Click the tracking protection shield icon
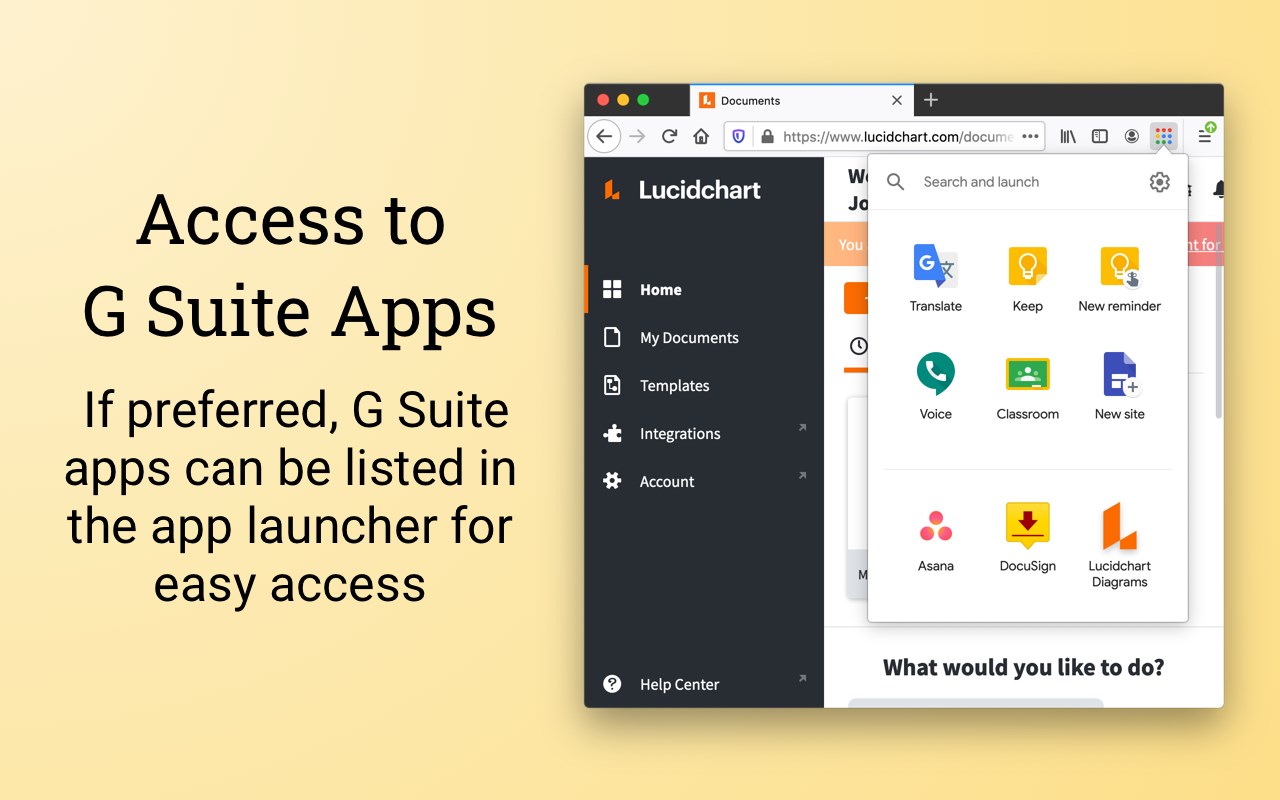The image size is (1280, 800). 739,136
